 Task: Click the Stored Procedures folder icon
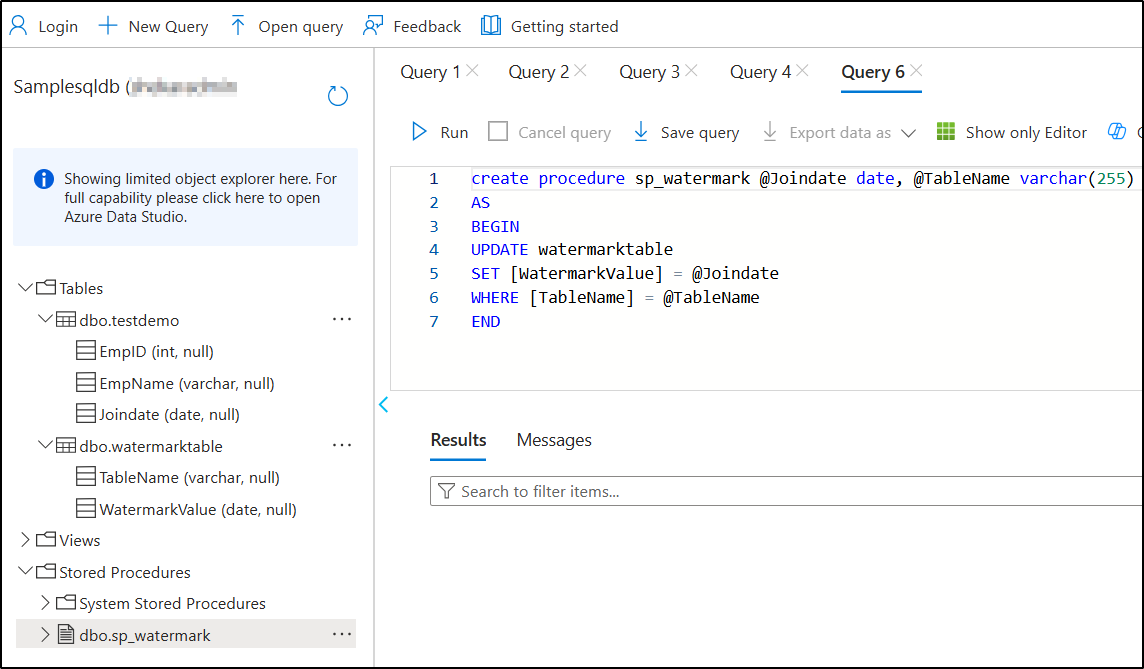coord(46,571)
